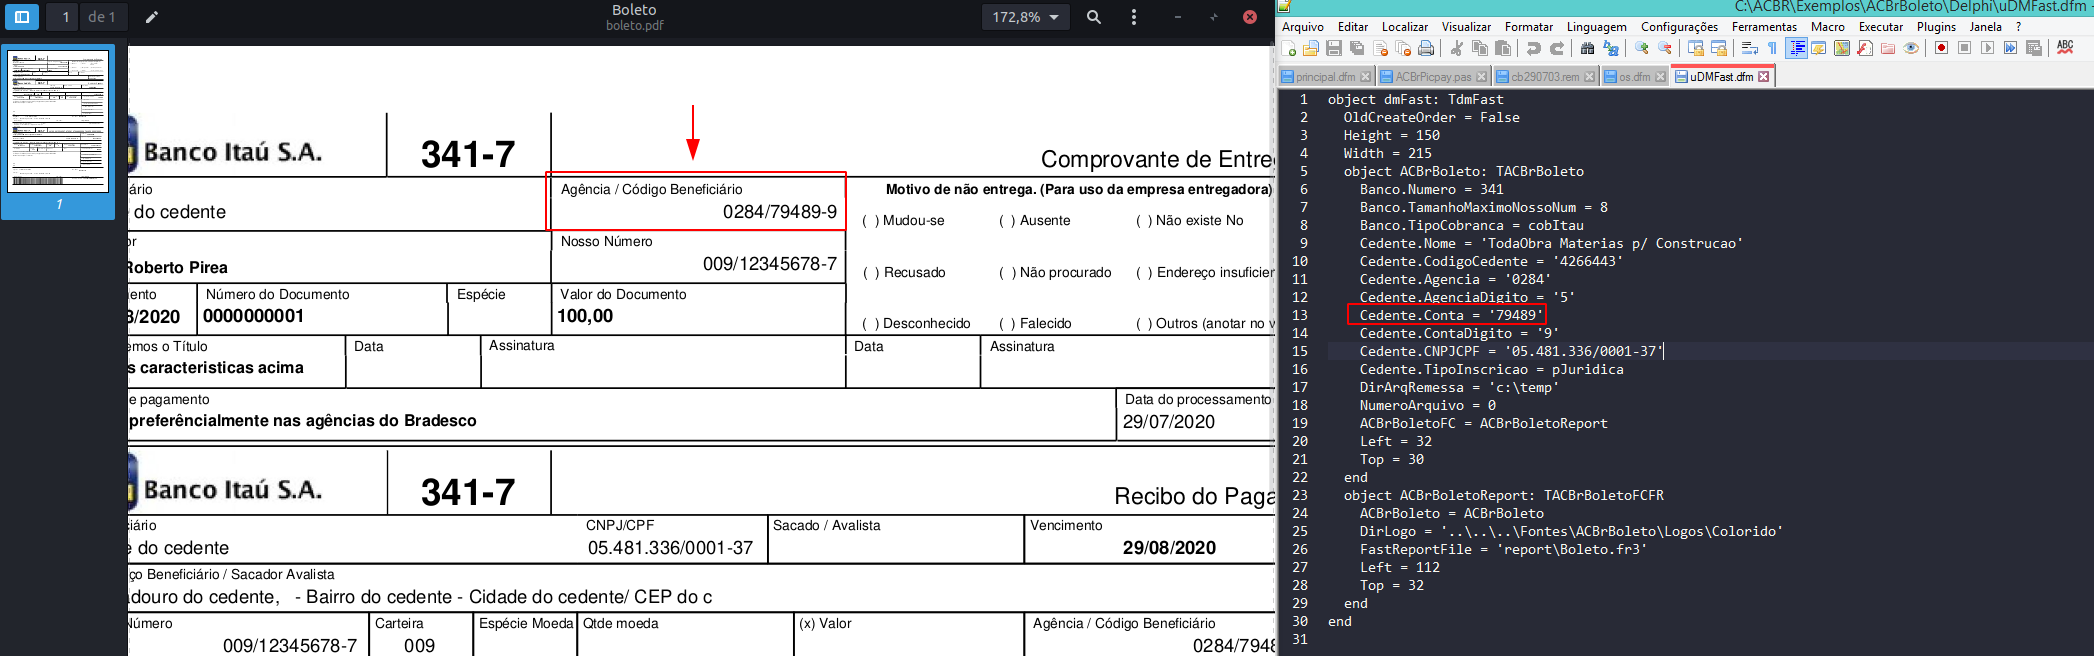Toggle synchronize horizontal scrolling
The image size is (2094, 656).
(x=1719, y=48)
